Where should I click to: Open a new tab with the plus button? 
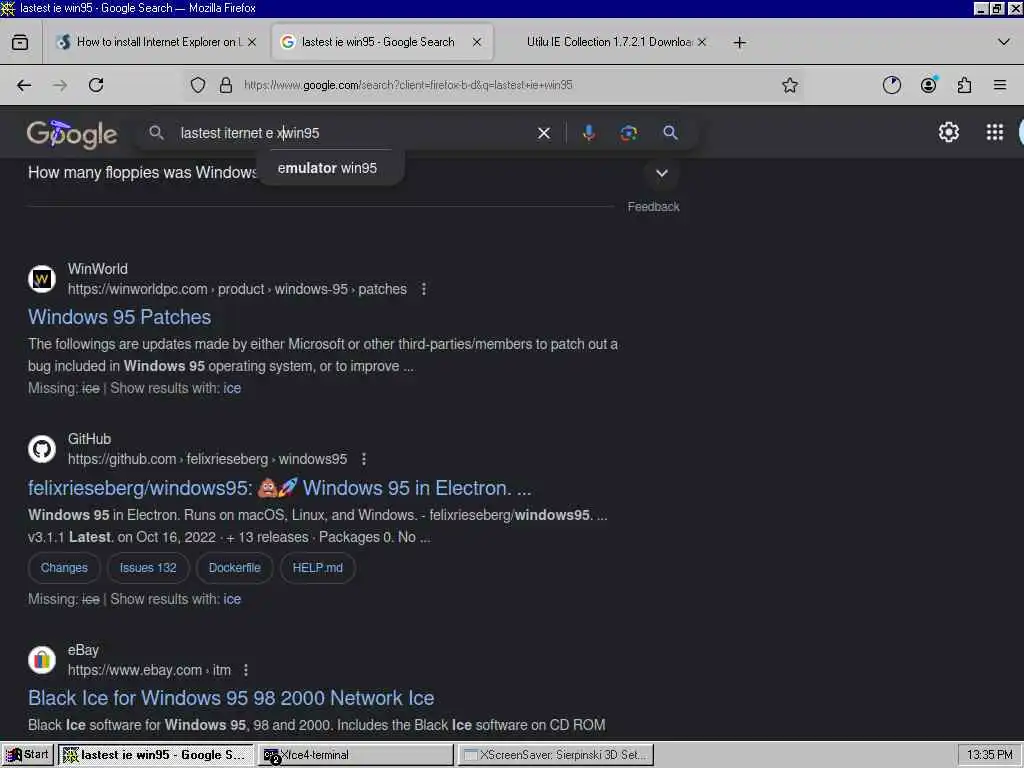[739, 42]
